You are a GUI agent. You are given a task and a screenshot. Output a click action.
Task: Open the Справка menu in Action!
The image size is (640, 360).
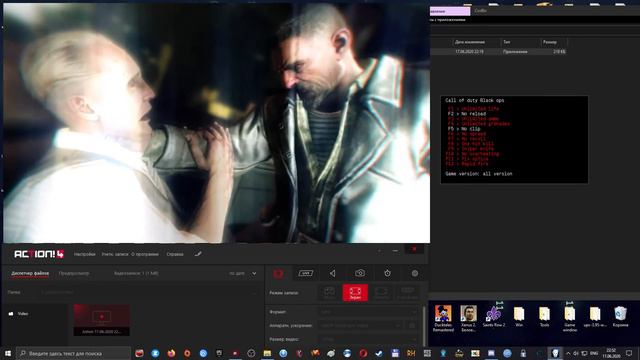[175, 254]
